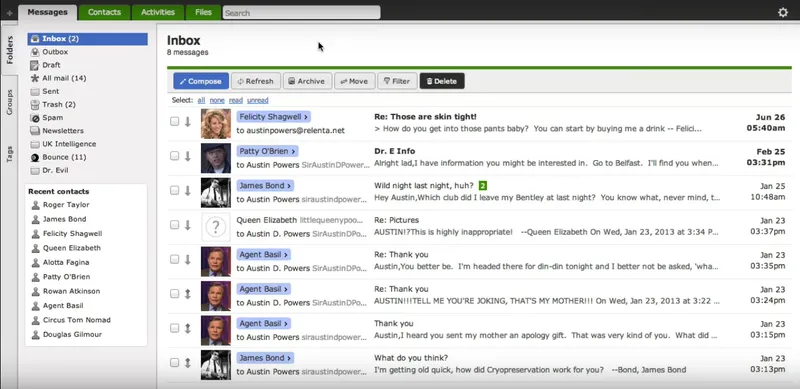The width and height of the screenshot is (800, 389).
Task: Click the Delete button
Action: pyautogui.click(x=442, y=81)
